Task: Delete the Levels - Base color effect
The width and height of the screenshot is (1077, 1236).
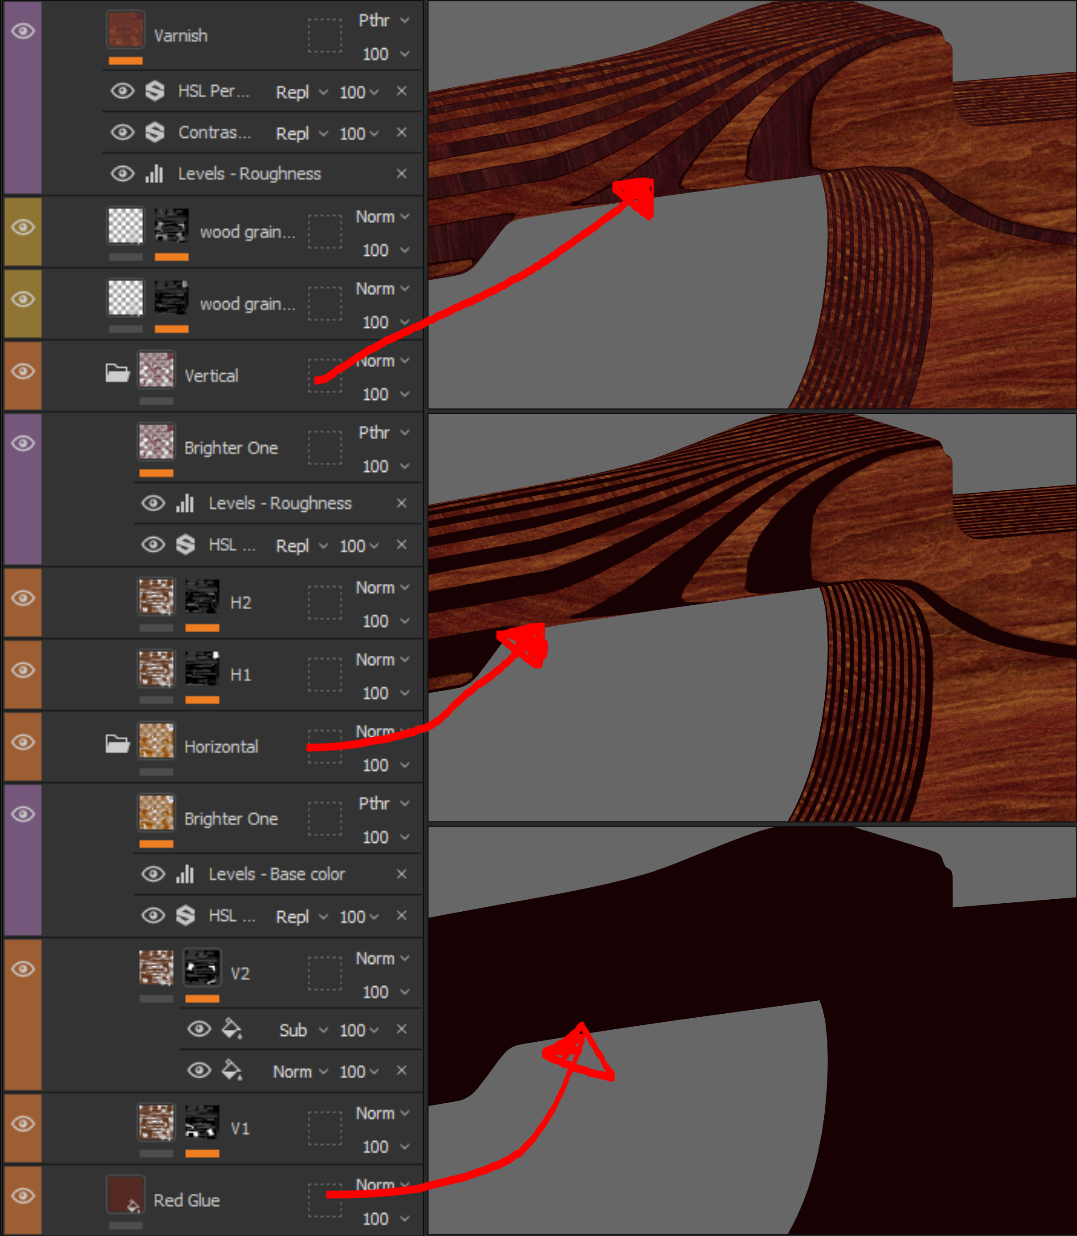Action: pos(401,874)
